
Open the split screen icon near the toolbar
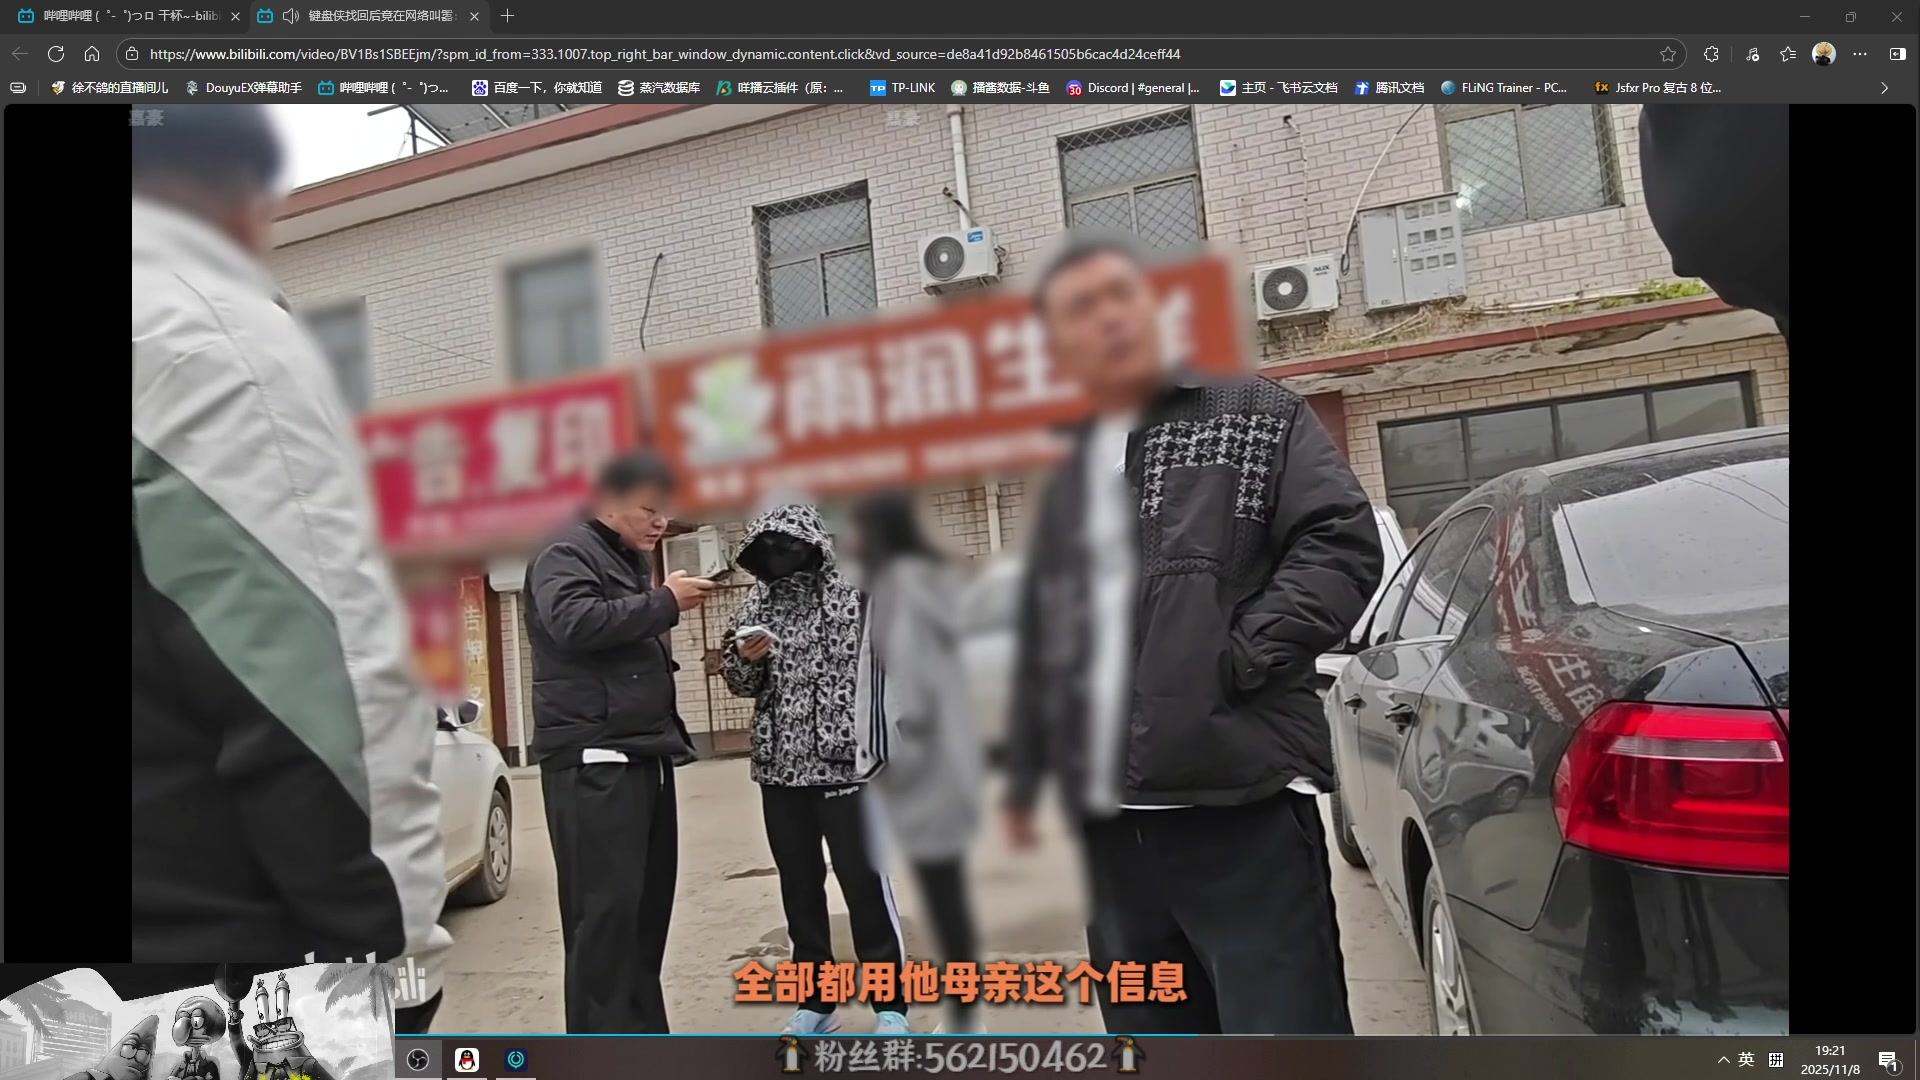tap(1898, 54)
